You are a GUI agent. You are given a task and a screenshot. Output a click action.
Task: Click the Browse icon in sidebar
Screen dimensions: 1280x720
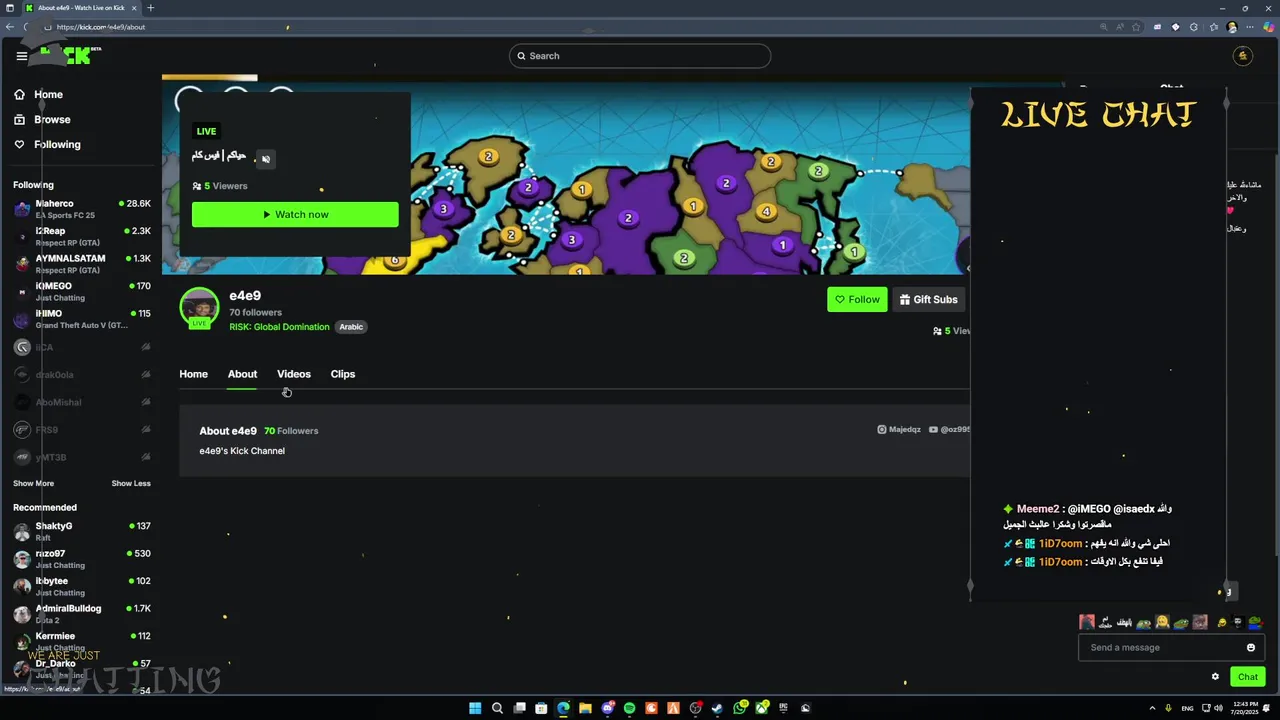pyautogui.click(x=19, y=119)
